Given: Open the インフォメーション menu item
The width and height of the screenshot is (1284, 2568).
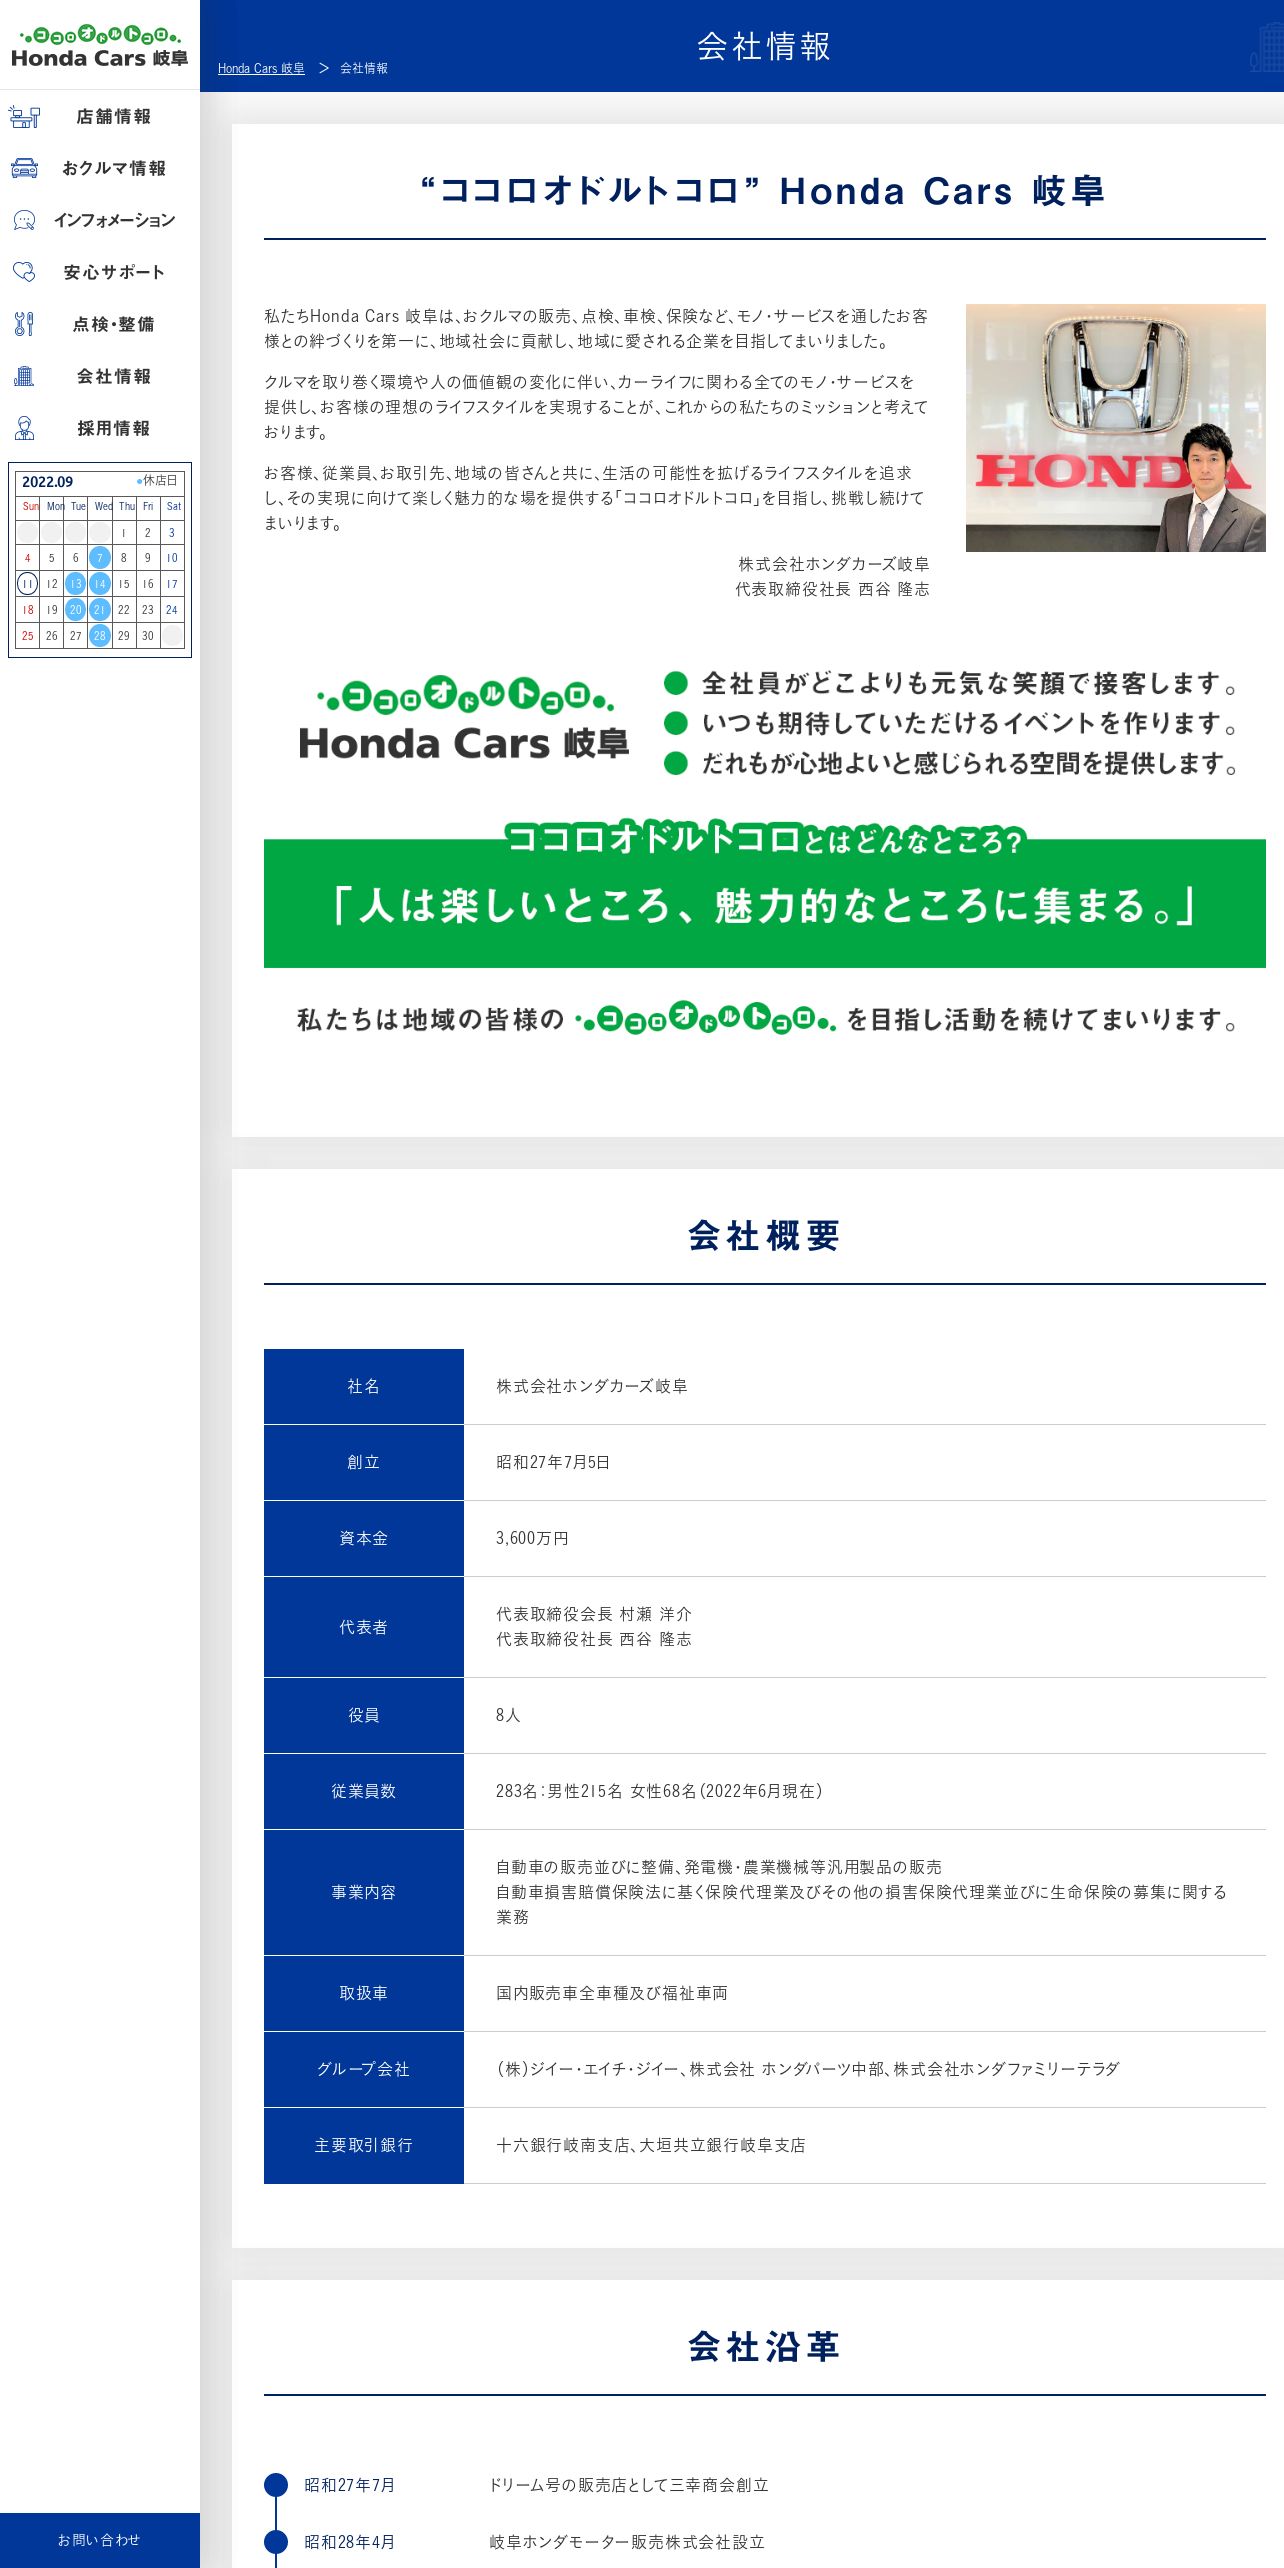Looking at the screenshot, I should pyautogui.click(x=100, y=220).
